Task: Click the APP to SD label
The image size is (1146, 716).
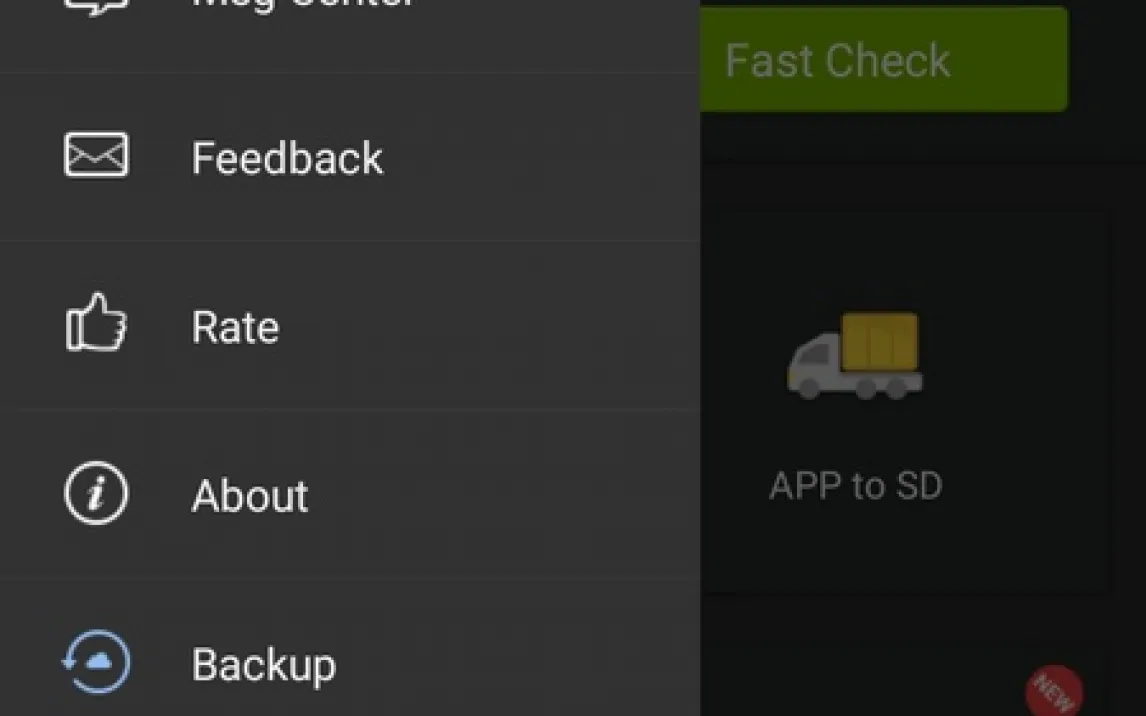Action: [x=855, y=486]
